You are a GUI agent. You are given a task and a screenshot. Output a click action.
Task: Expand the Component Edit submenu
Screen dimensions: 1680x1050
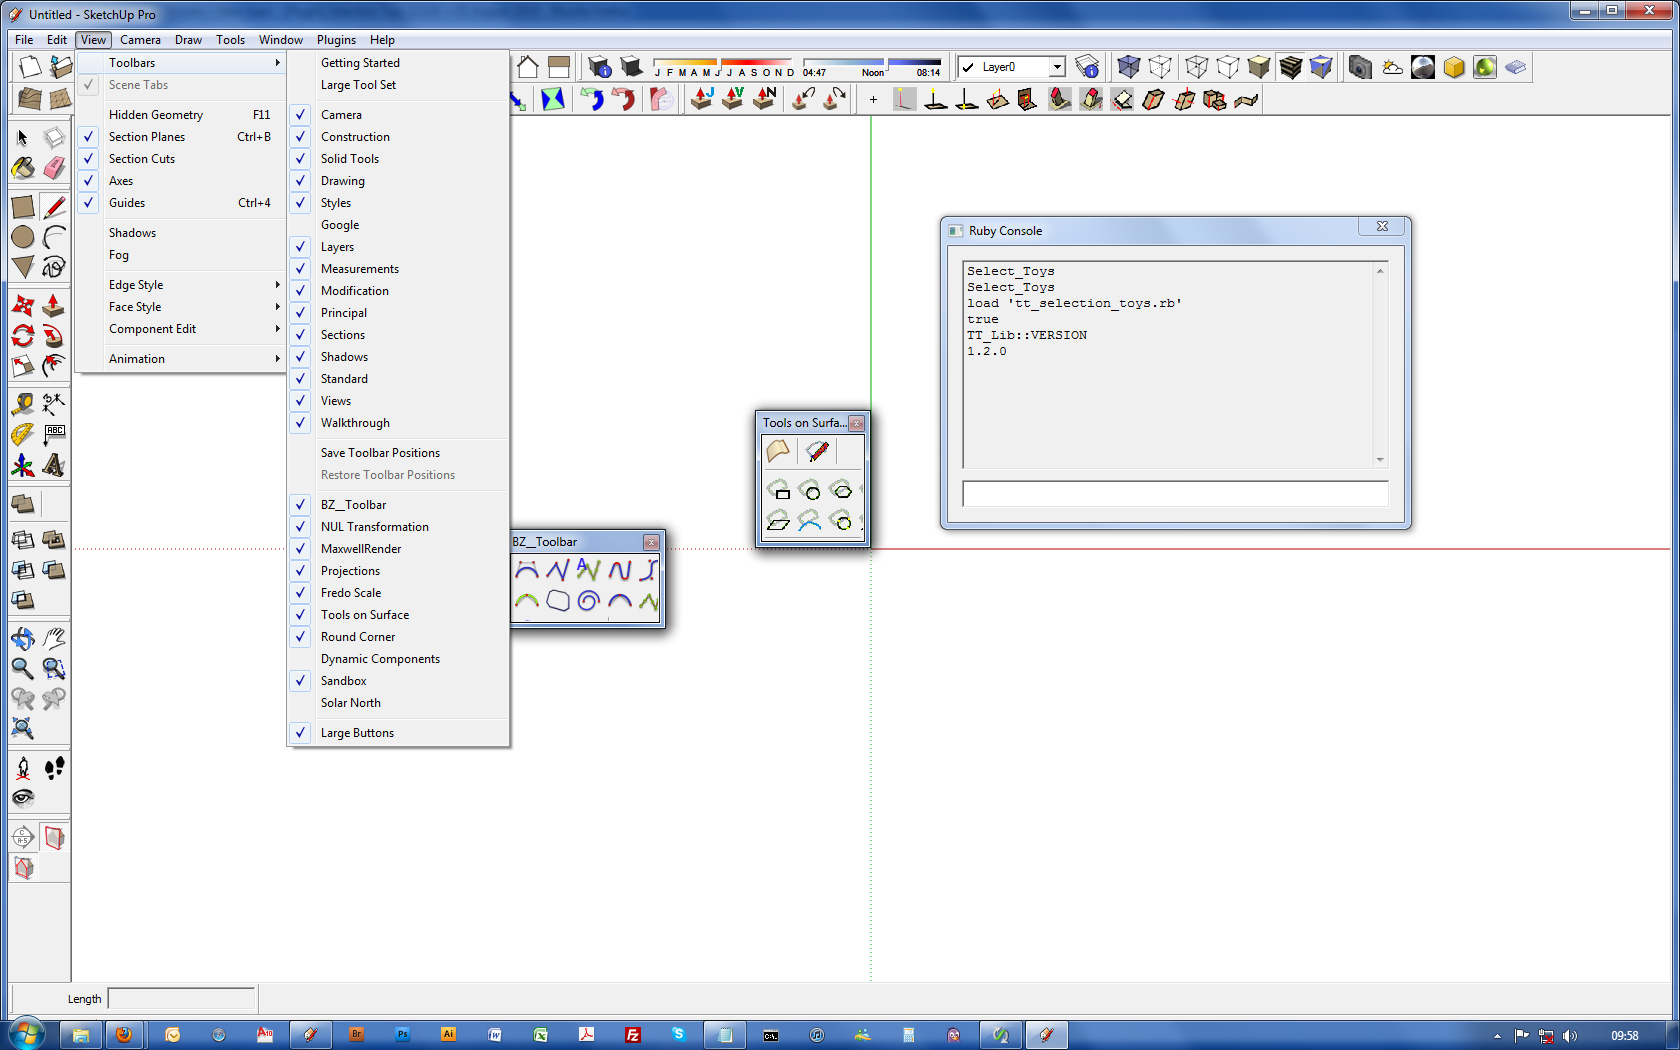click(x=181, y=329)
